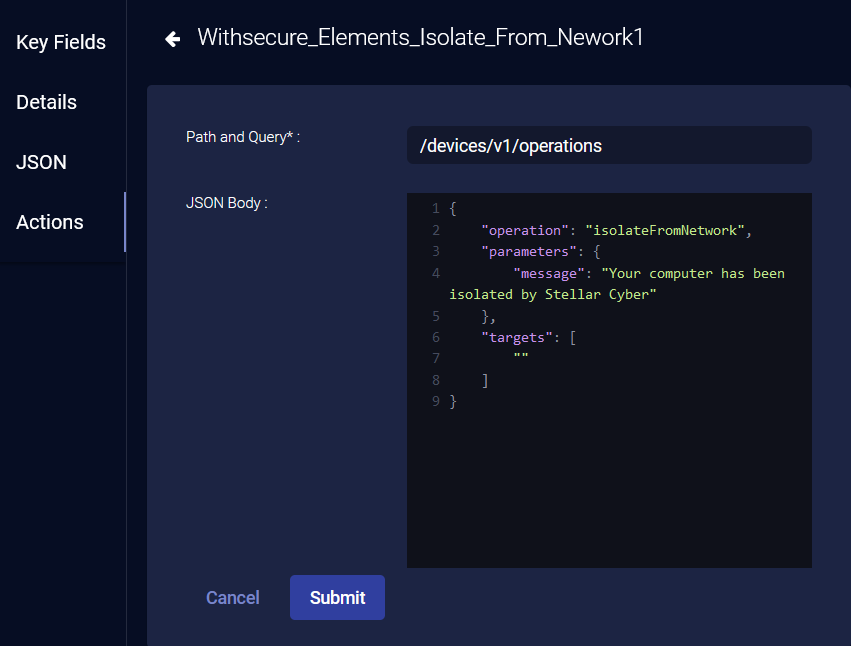This screenshot has width=851, height=646.
Task: Click line number 9 in editor gutter
Action: [436, 401]
